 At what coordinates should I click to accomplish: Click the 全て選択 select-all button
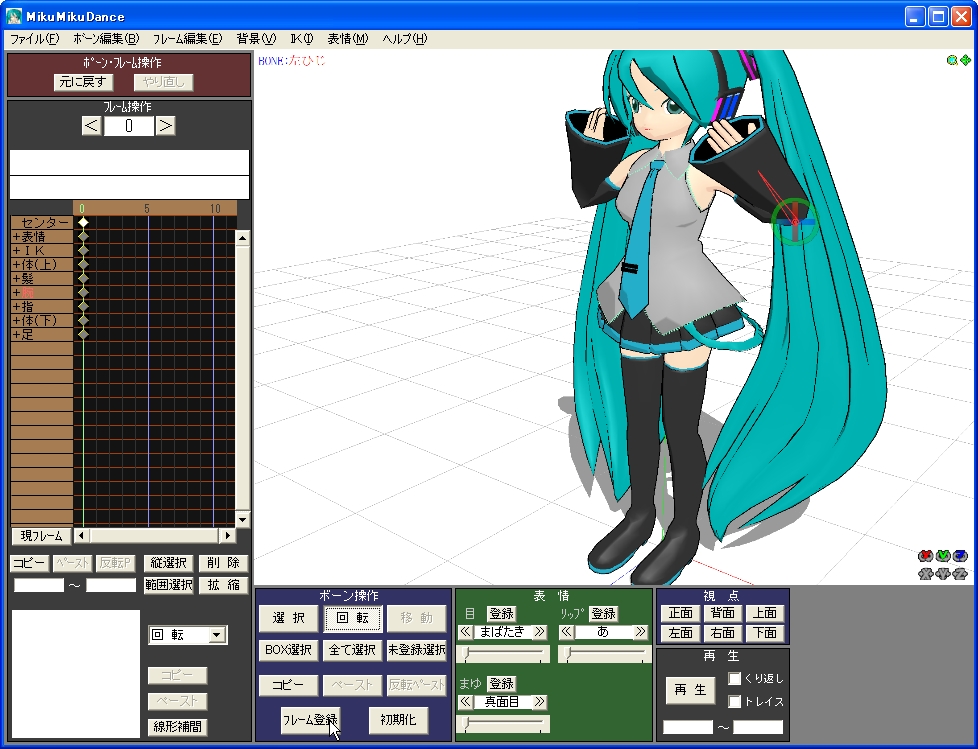point(352,650)
